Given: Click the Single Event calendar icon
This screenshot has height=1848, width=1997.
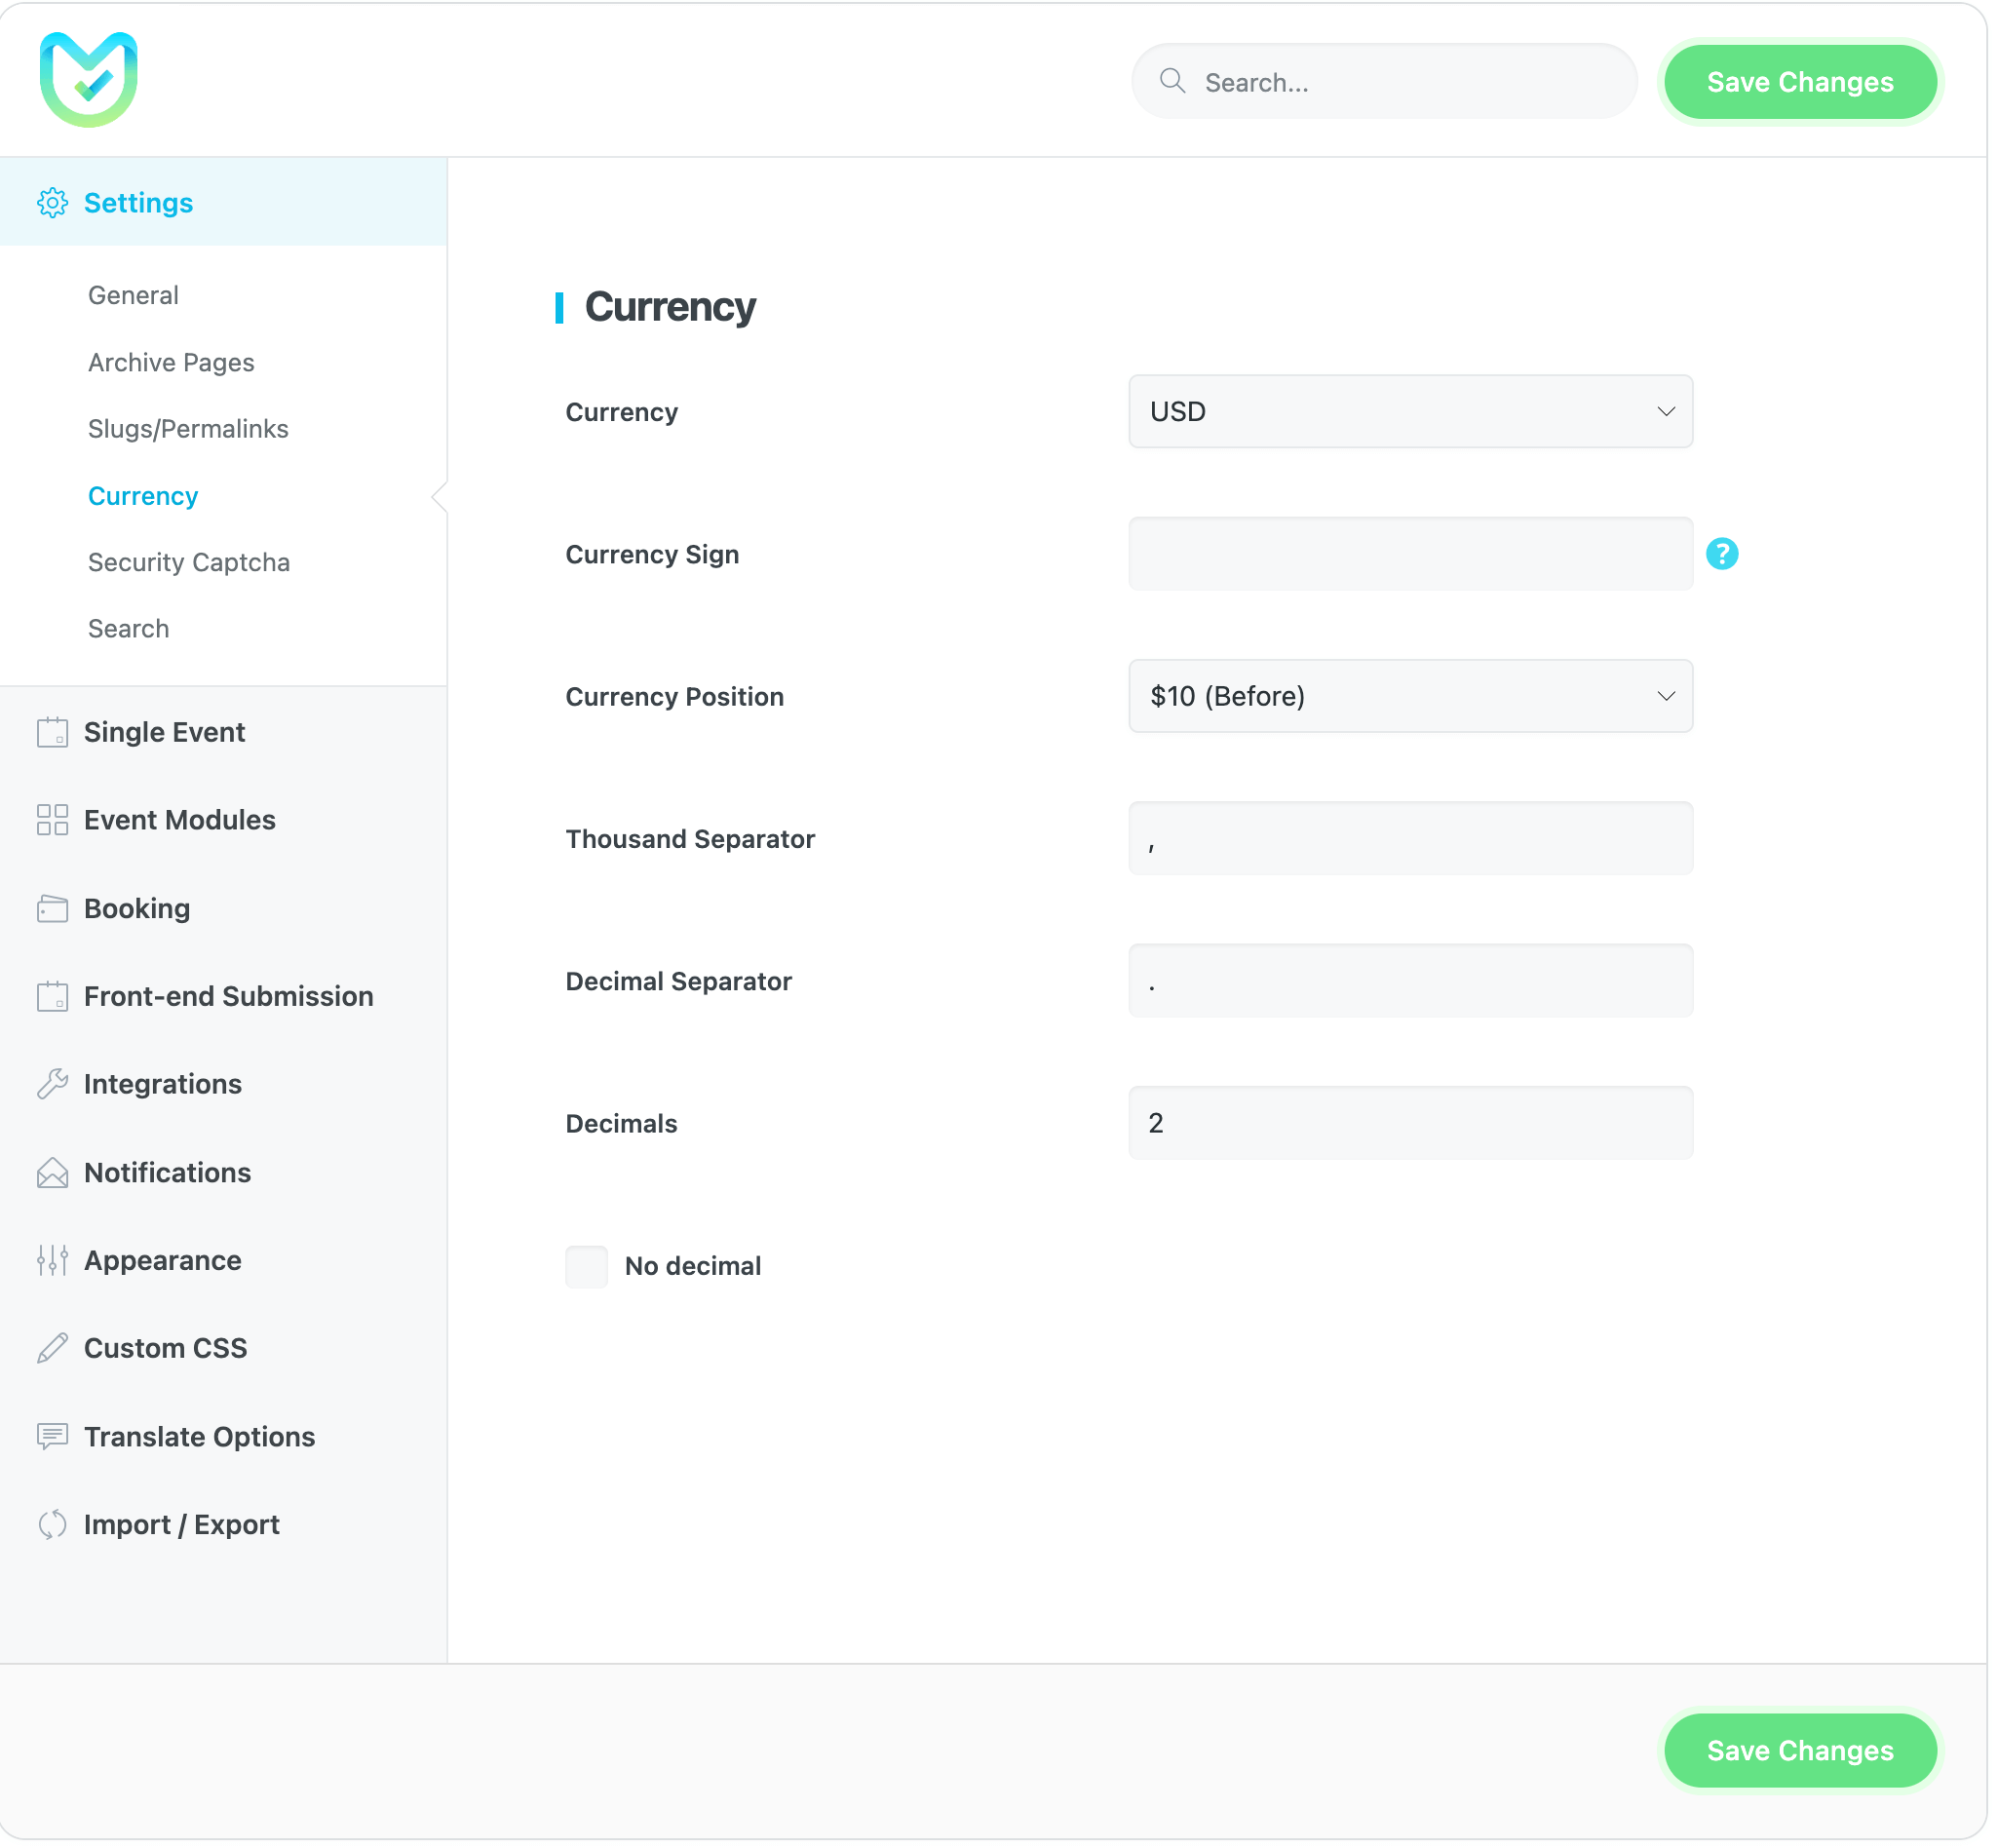Looking at the screenshot, I should click(x=52, y=733).
